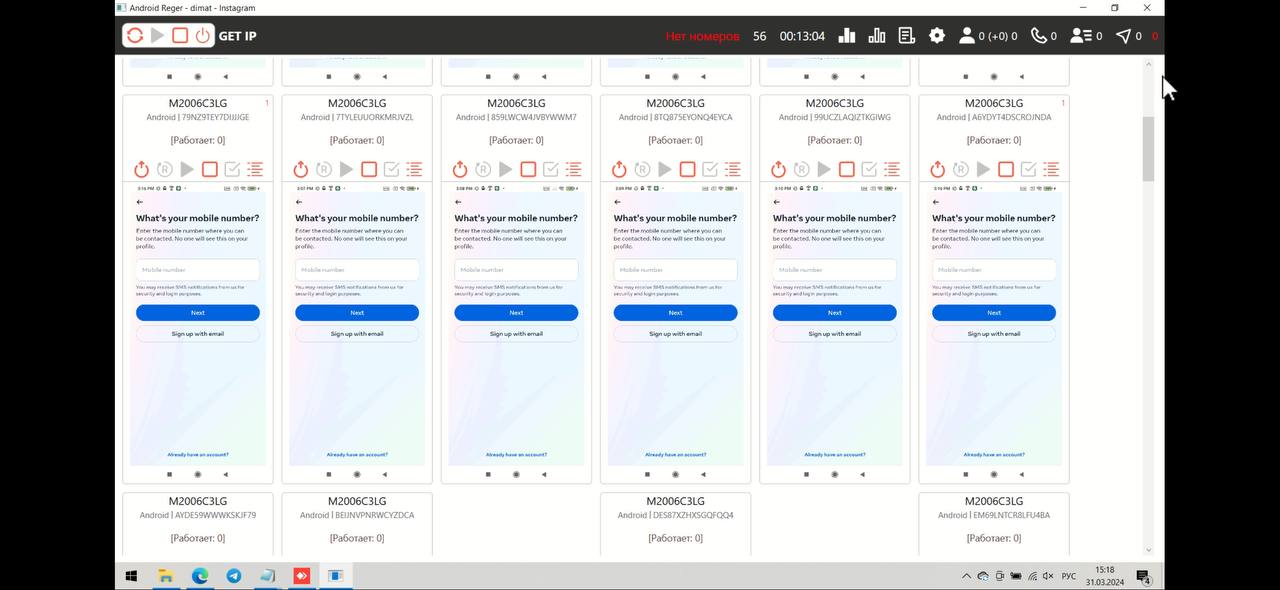Click the R reset icon on device A6YDYT4DSCROJNDA
This screenshot has height=590, width=1280.
[x=960, y=169]
